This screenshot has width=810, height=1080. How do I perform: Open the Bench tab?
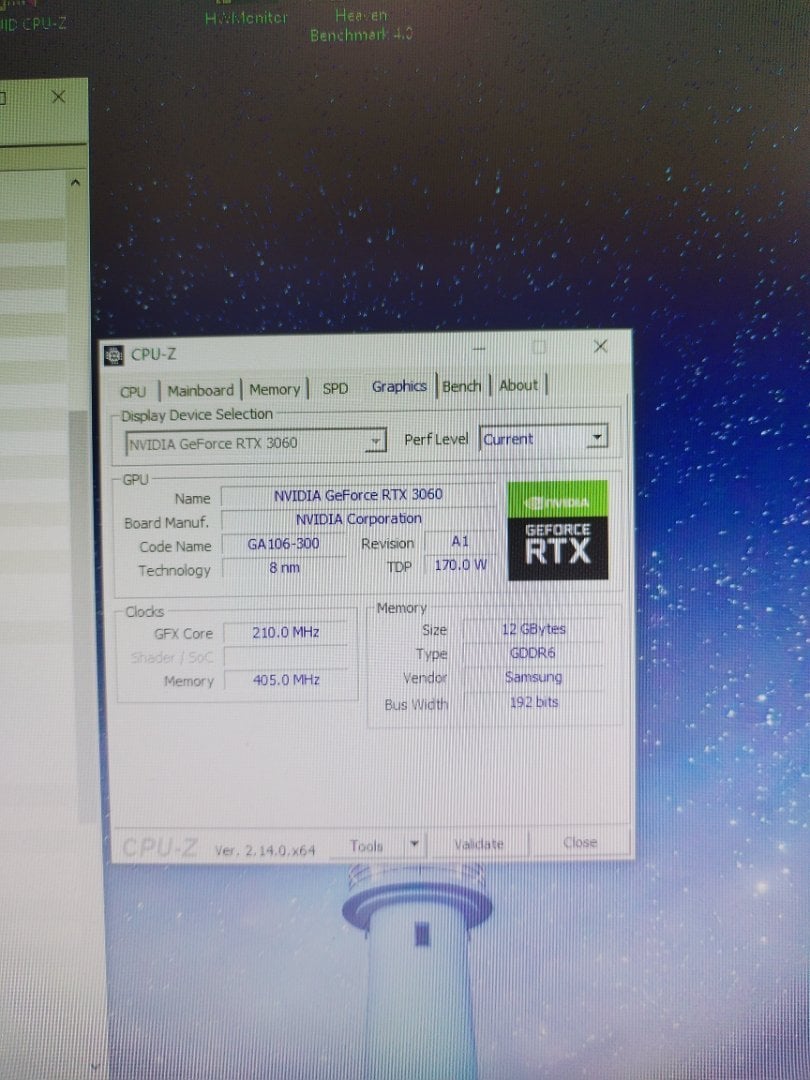[461, 386]
